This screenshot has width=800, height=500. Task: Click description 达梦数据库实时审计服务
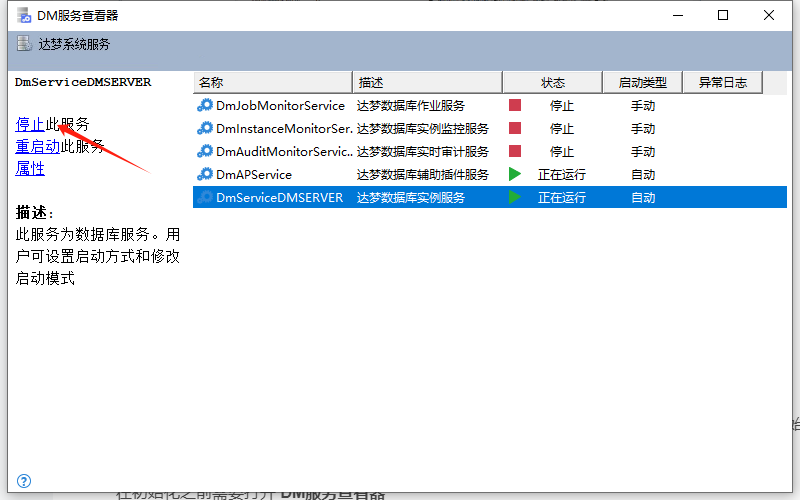422,152
